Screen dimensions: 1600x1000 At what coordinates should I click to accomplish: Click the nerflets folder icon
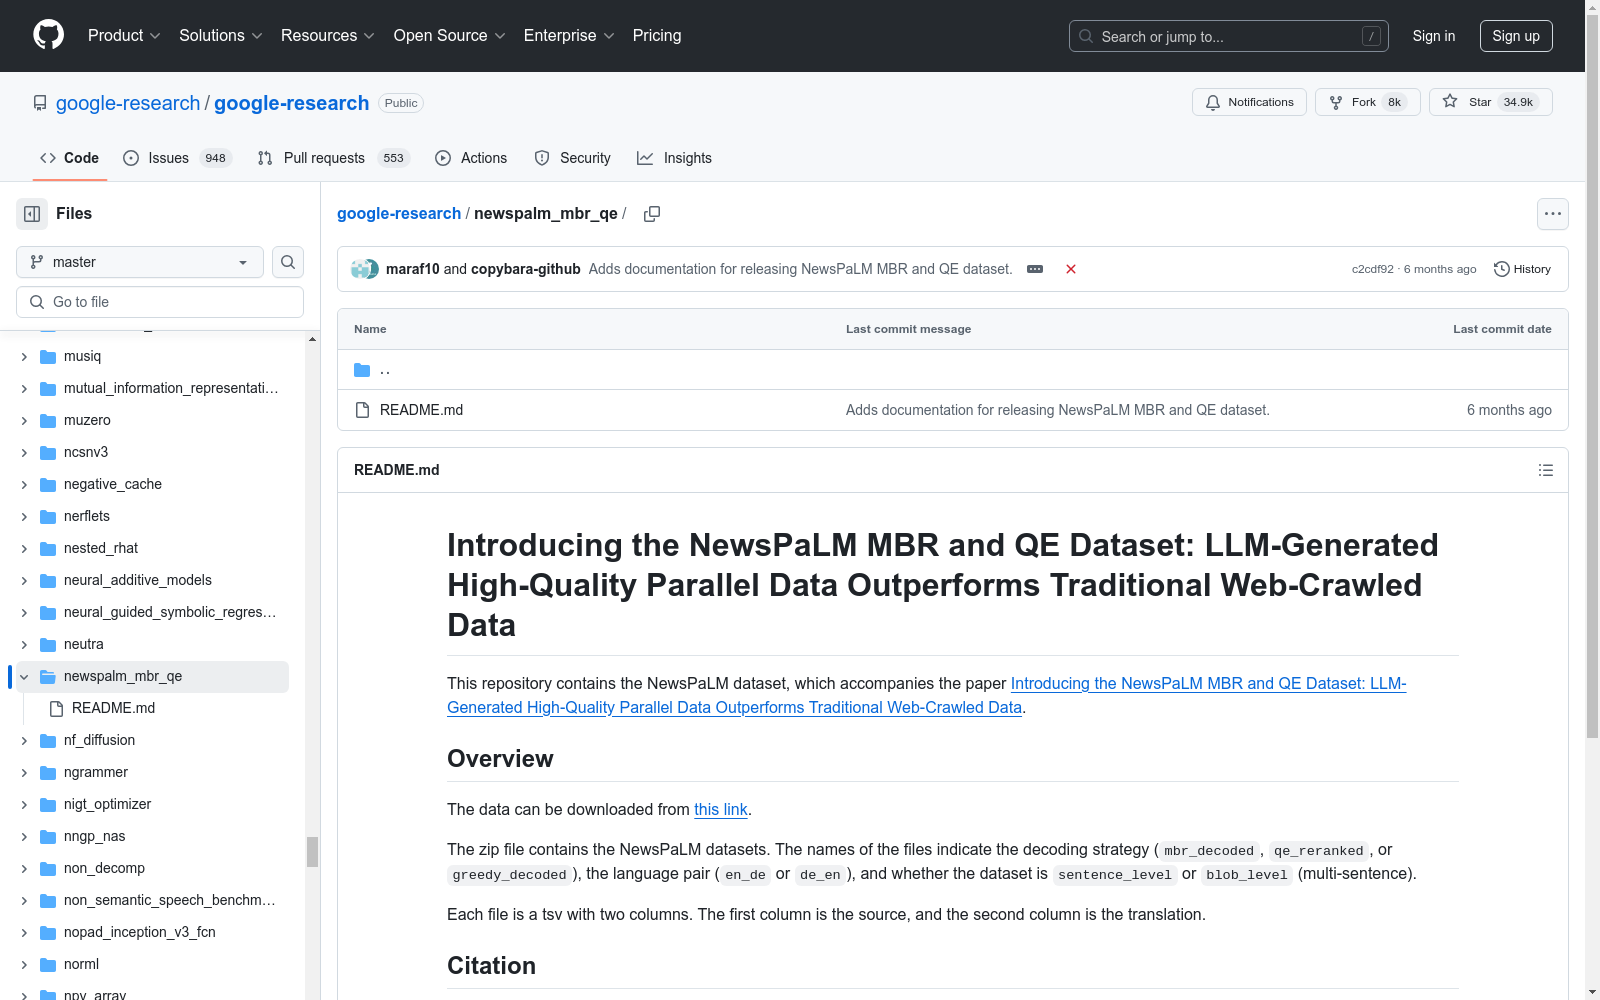point(48,516)
